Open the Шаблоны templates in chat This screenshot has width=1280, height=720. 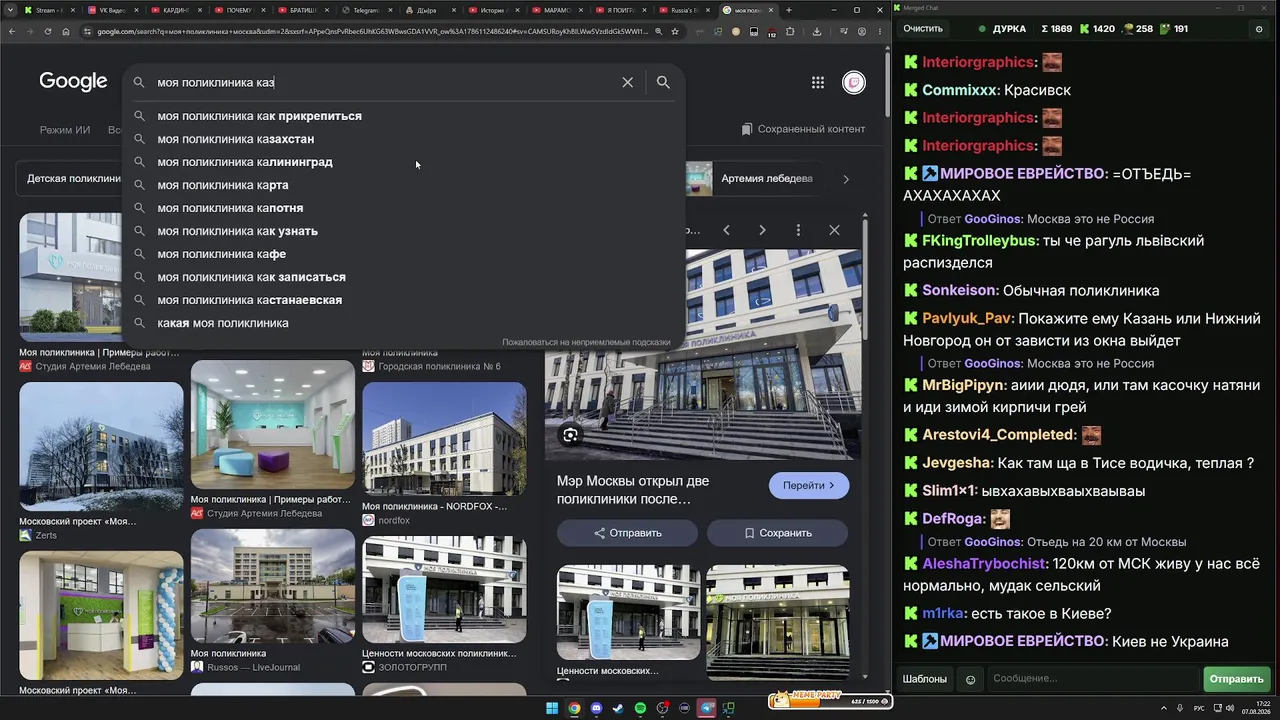tap(925, 679)
